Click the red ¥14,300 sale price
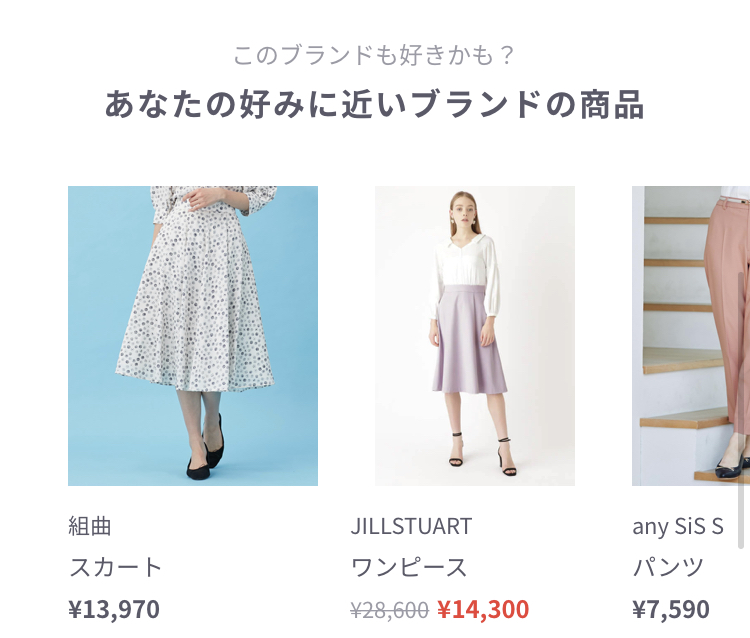The width and height of the screenshot is (750, 638). (x=483, y=609)
